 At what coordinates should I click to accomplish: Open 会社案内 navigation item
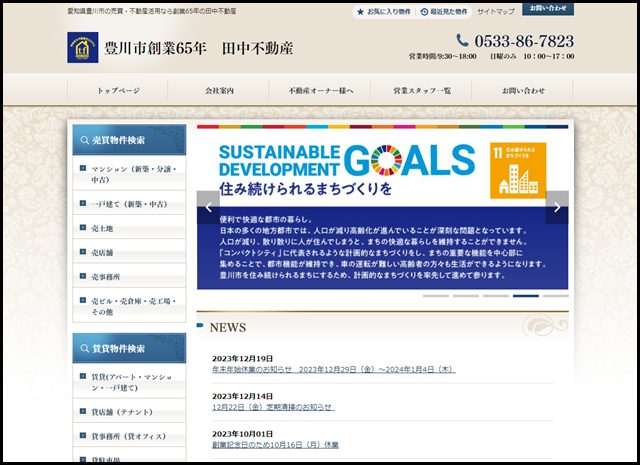(219, 91)
